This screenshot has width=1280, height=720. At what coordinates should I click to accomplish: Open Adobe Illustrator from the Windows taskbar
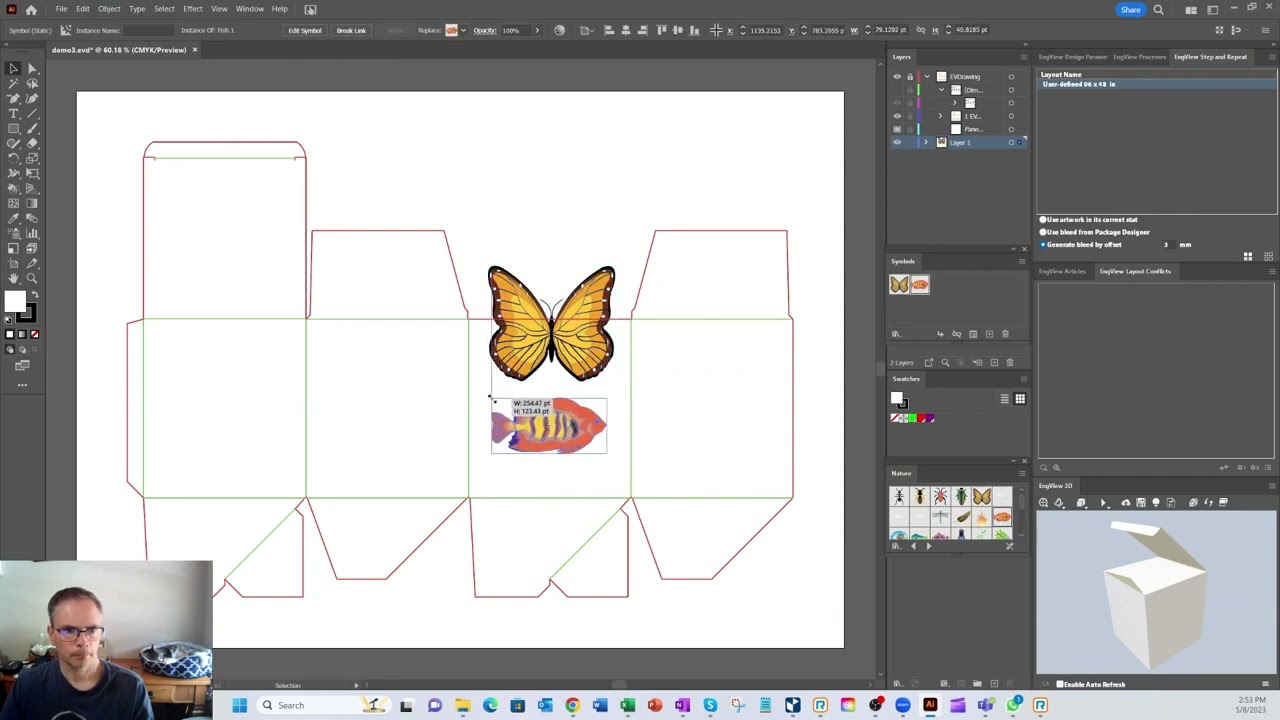(x=929, y=705)
